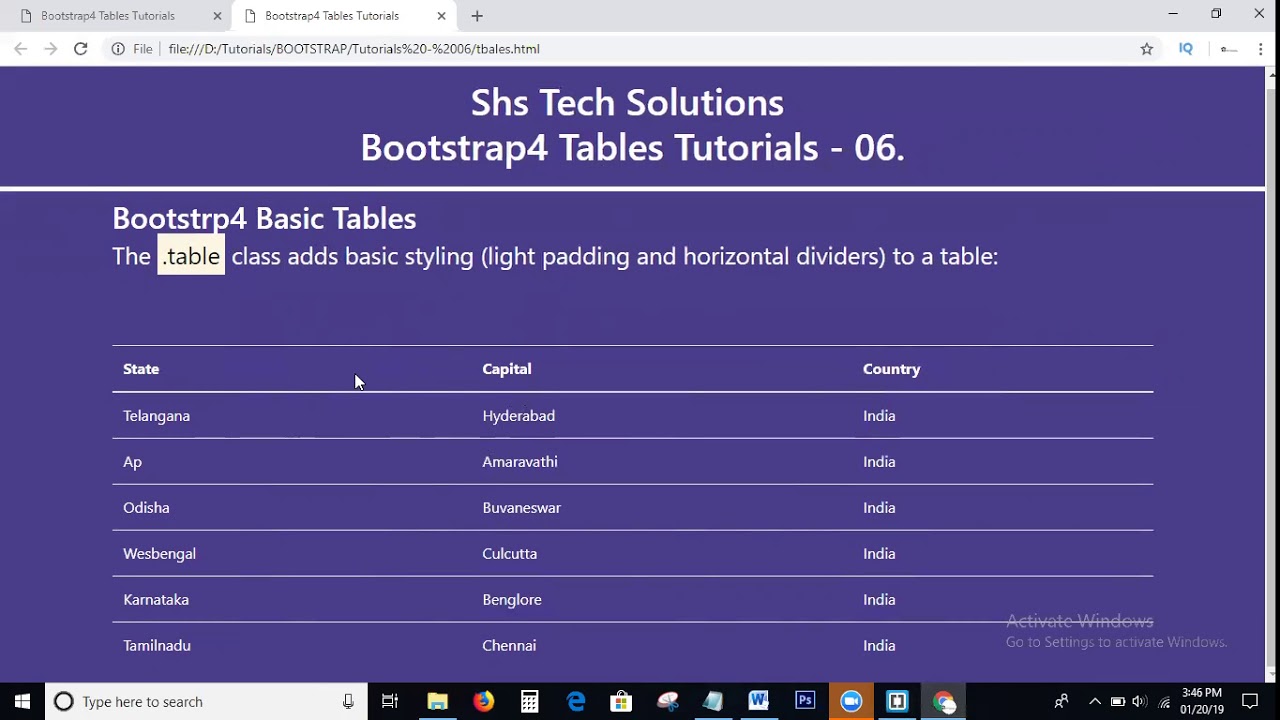Open the Brackets editor on the taskbar
Screen dimensions: 1280x720
tap(897, 701)
